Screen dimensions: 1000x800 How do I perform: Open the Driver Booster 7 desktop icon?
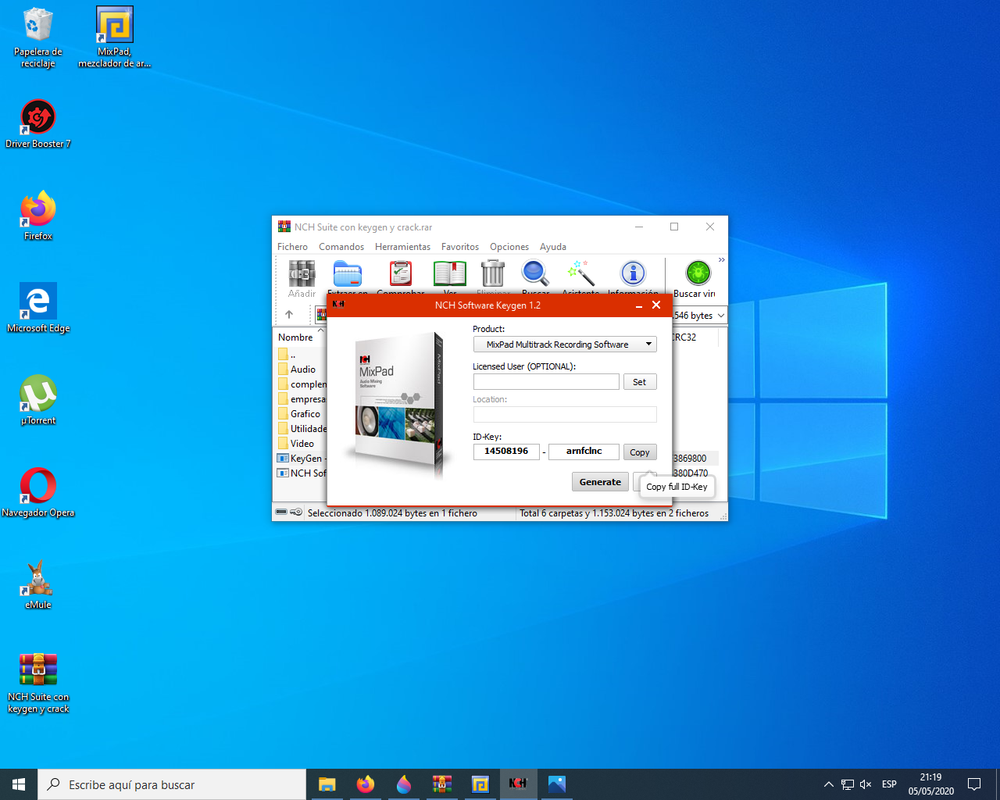click(38, 124)
